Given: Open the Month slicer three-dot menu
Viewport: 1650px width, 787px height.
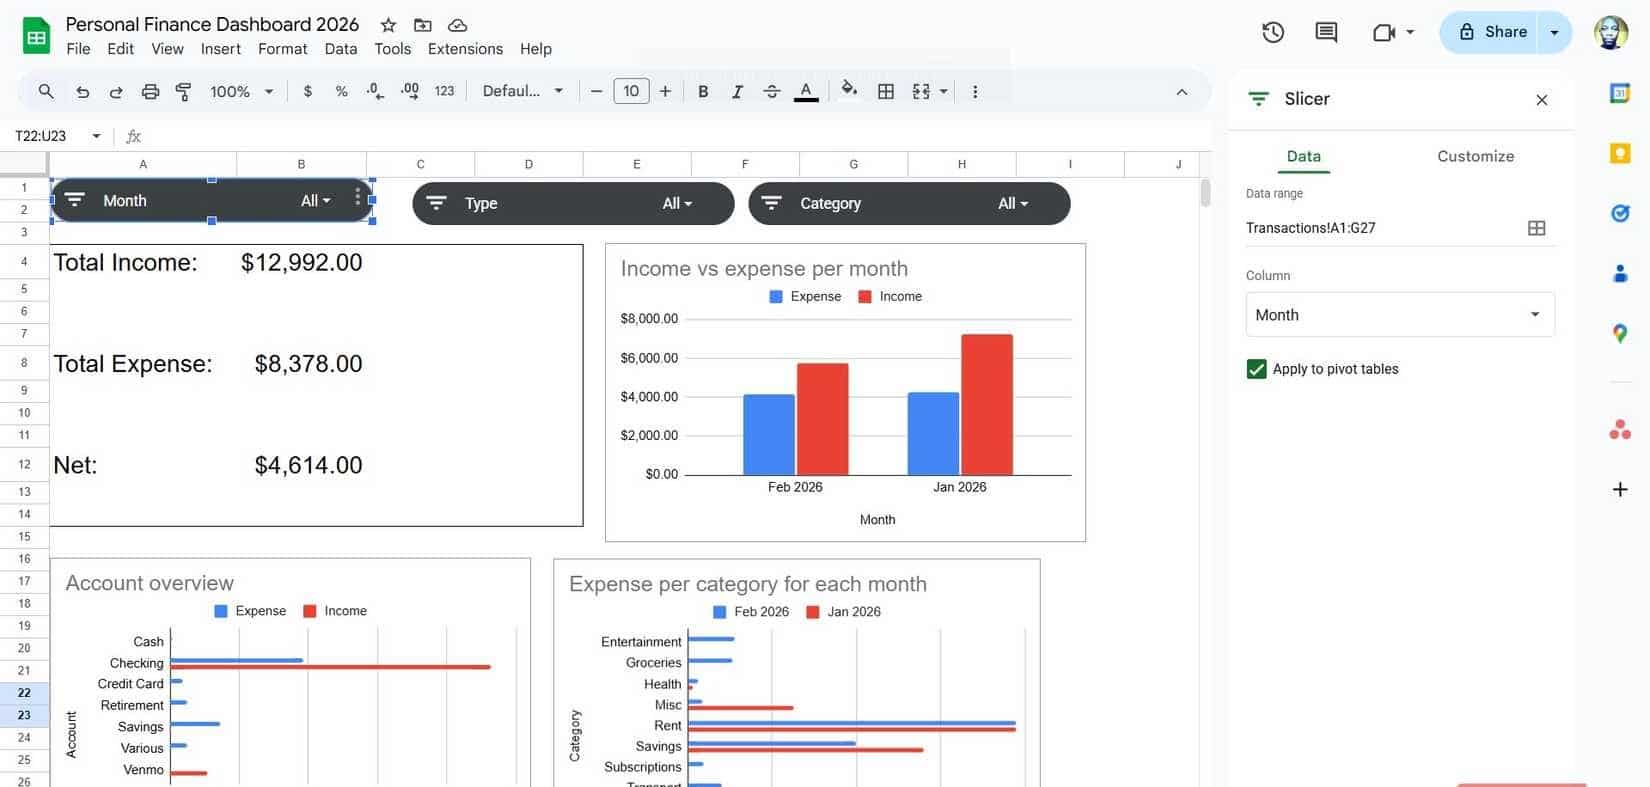Looking at the screenshot, I should [x=357, y=198].
